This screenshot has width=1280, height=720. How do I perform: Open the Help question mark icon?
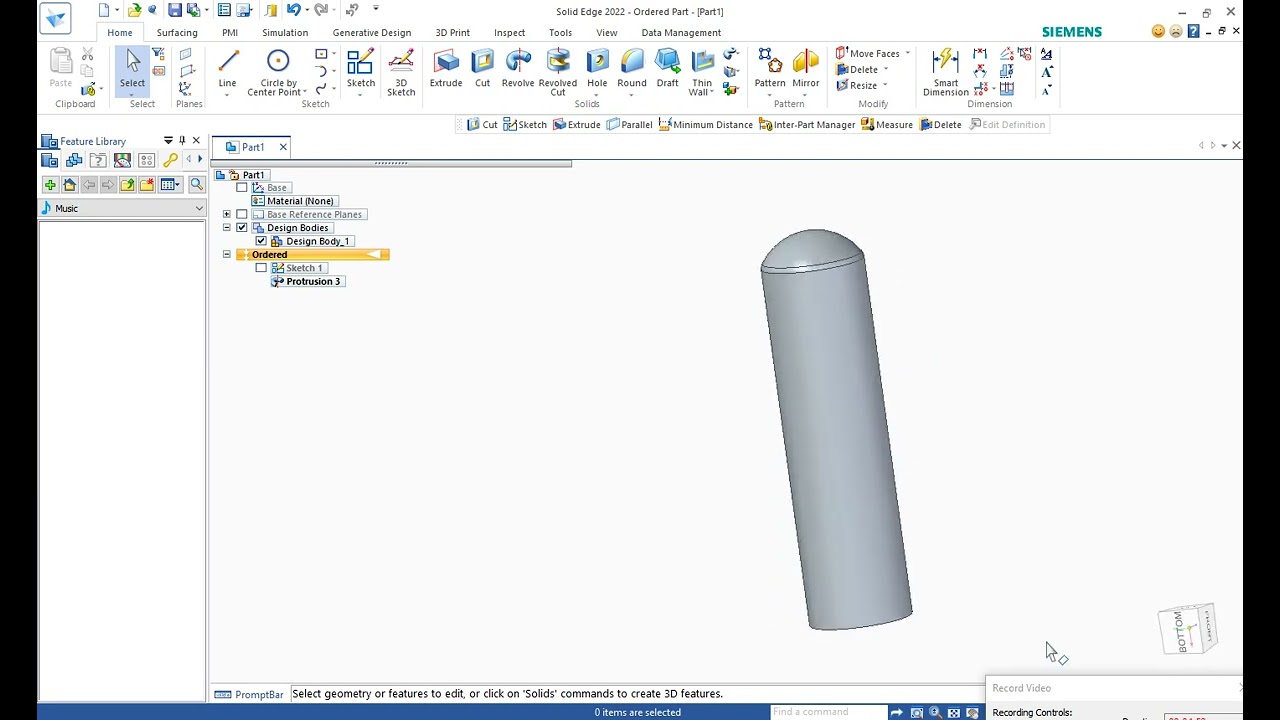pyautogui.click(x=1193, y=32)
